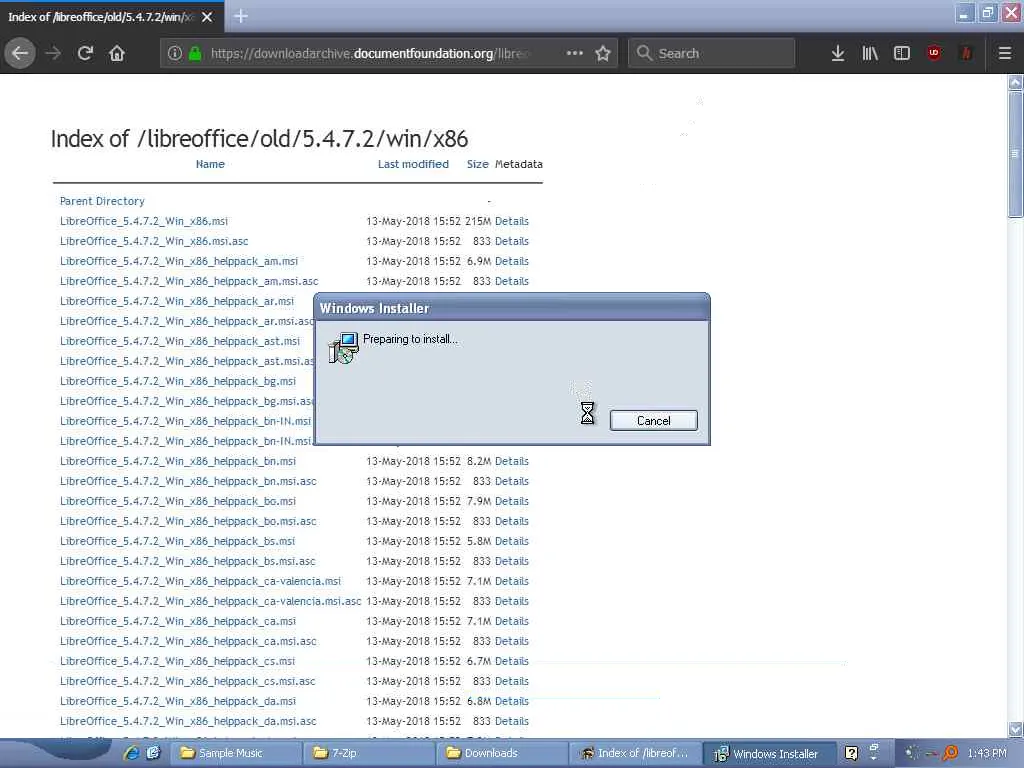This screenshot has width=1024, height=768.
Task: Open helppack_bg.msi file link
Action: (x=178, y=381)
